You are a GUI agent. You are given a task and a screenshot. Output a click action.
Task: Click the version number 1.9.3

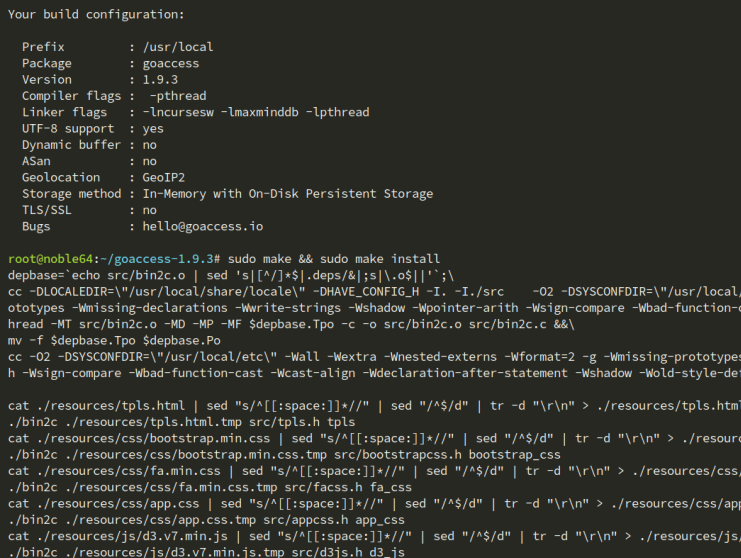162,79
